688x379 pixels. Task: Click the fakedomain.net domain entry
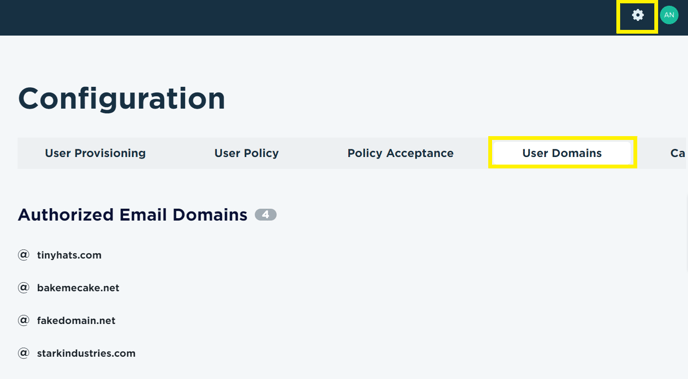[x=76, y=321]
